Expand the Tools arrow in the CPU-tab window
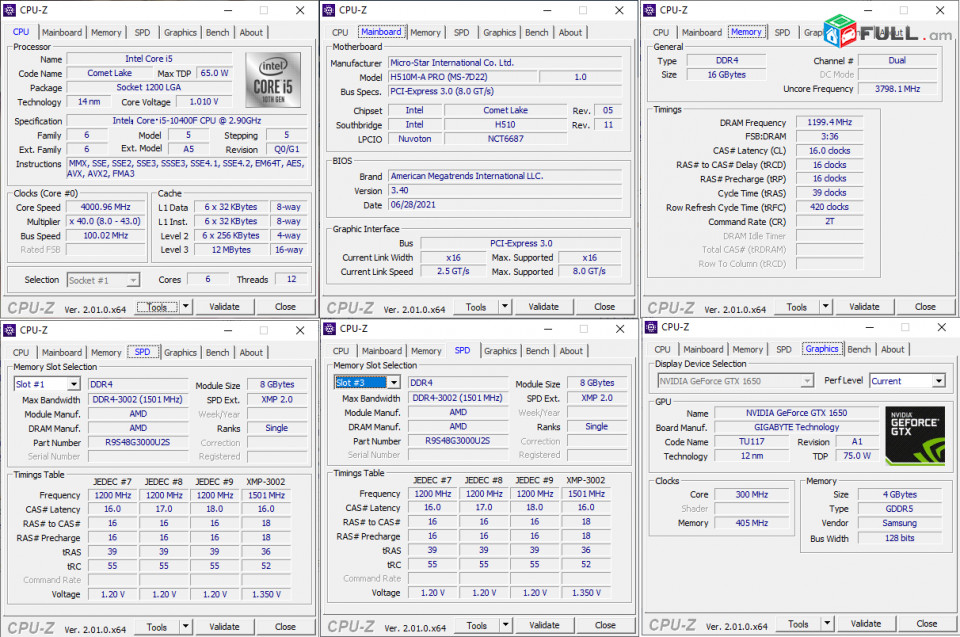This screenshot has height=637, width=960. tap(186, 306)
